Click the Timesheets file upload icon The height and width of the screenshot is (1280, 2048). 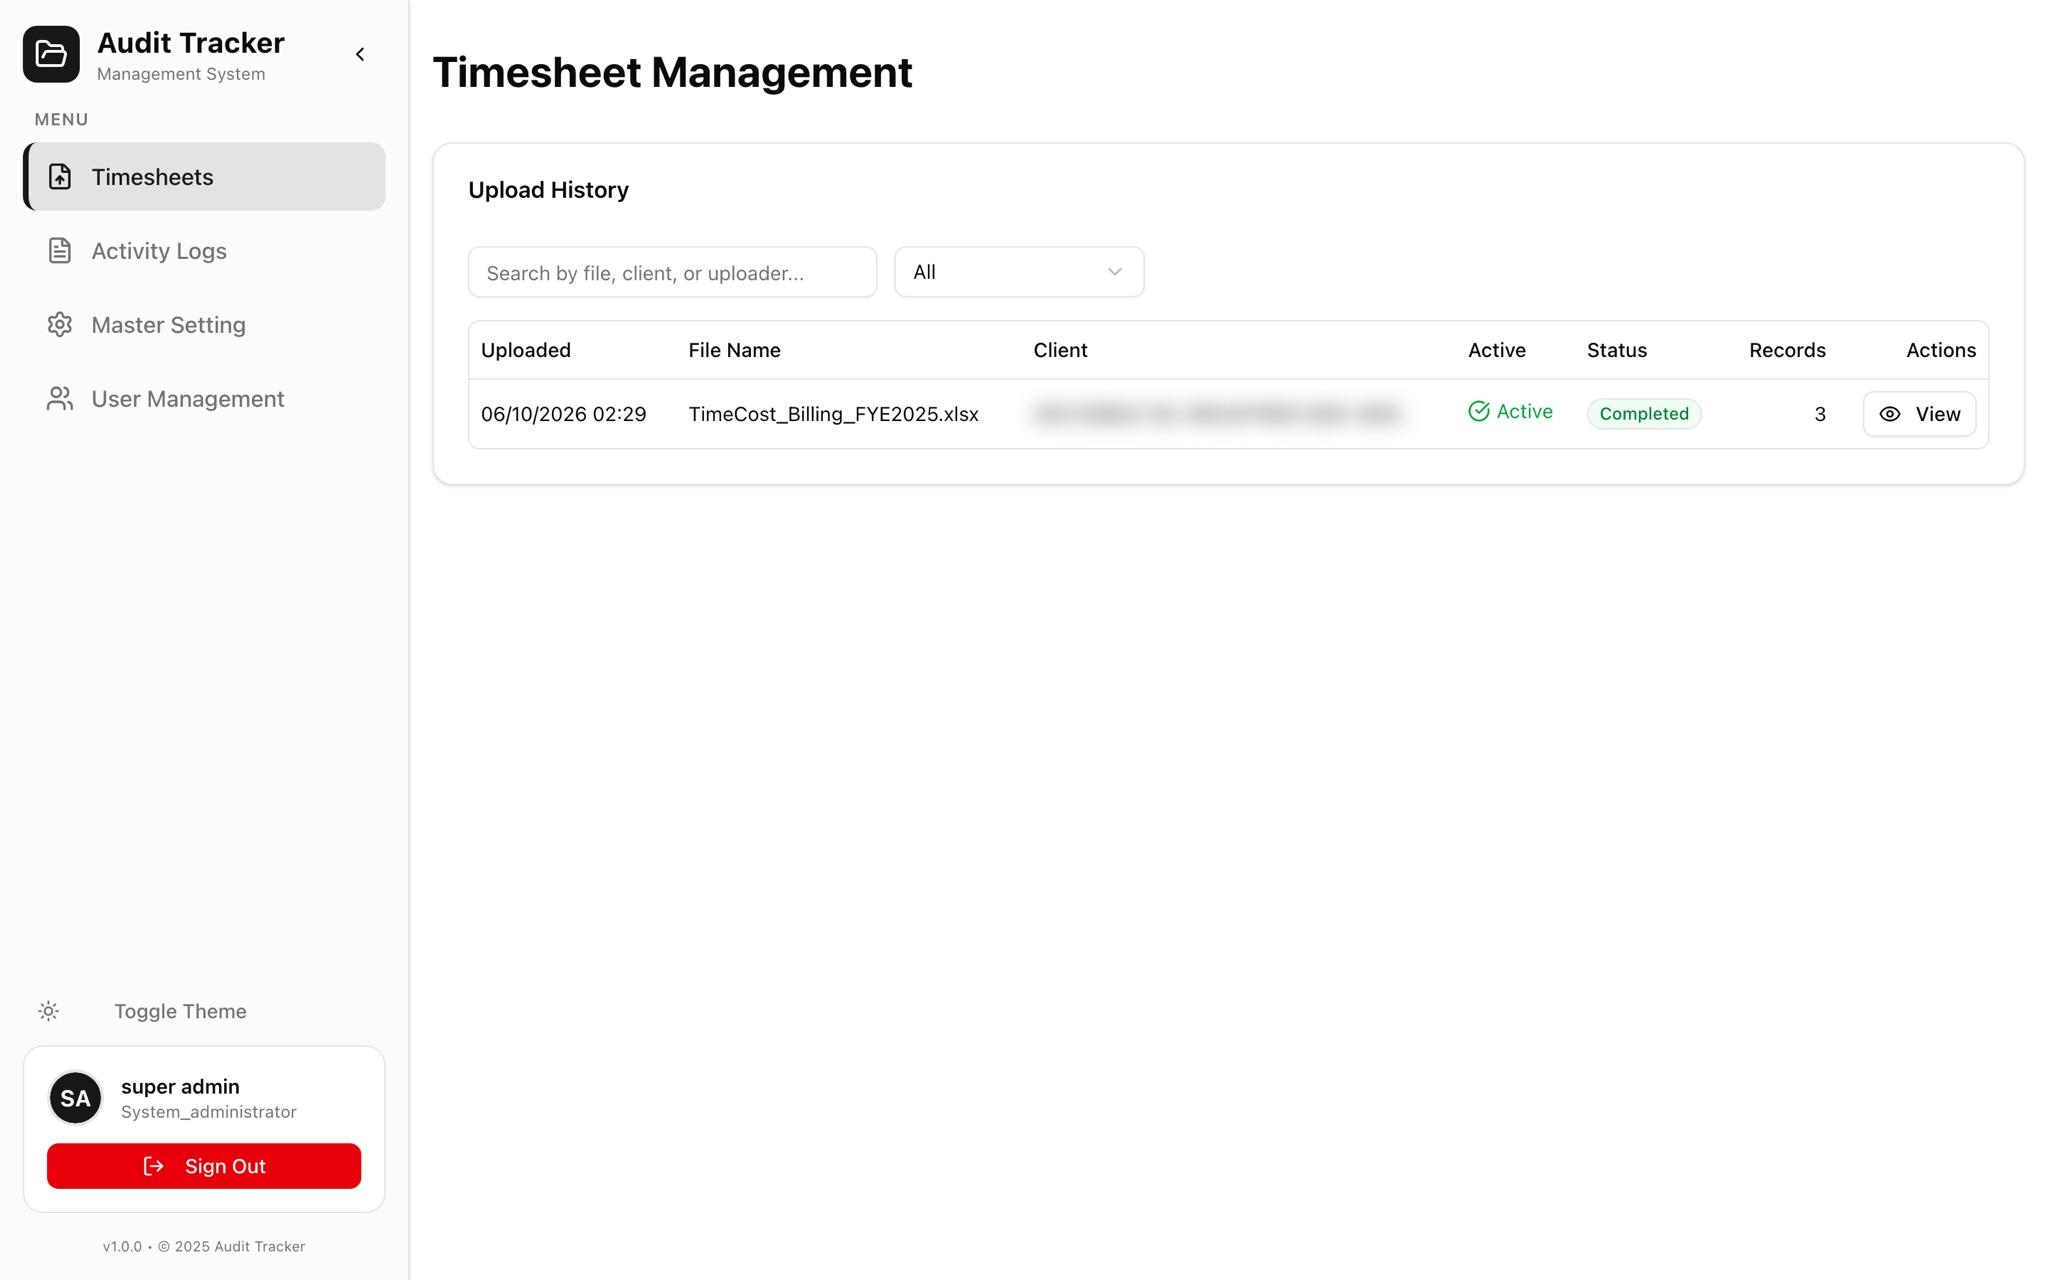pos(60,177)
